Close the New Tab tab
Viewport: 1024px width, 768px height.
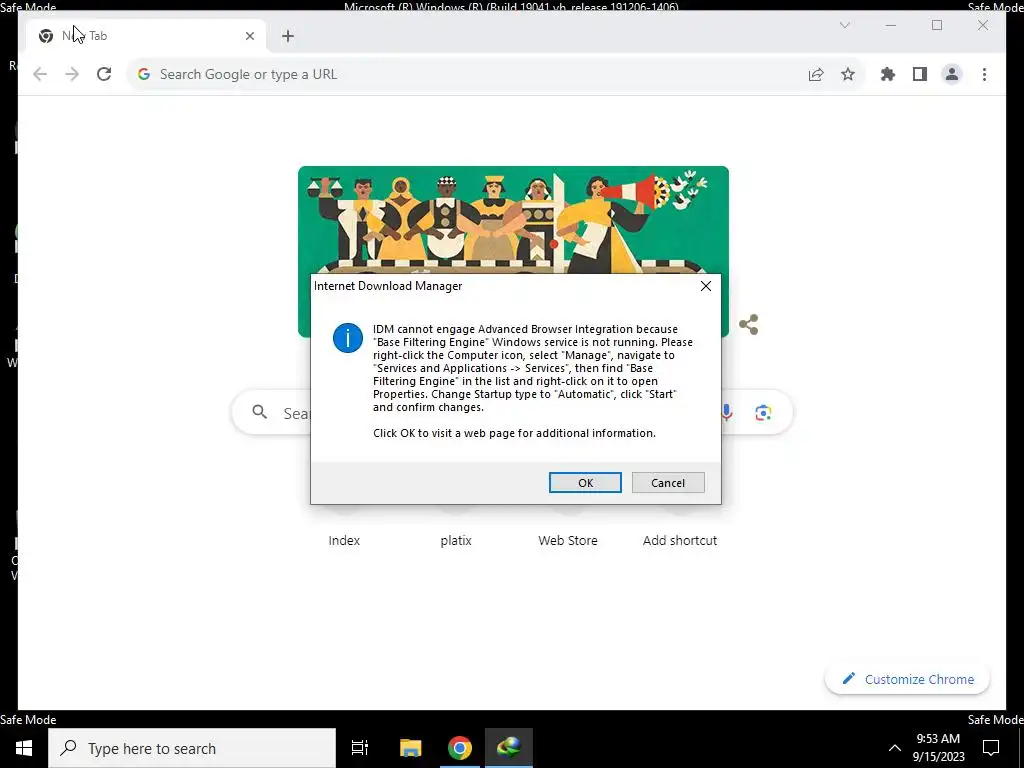(249, 36)
